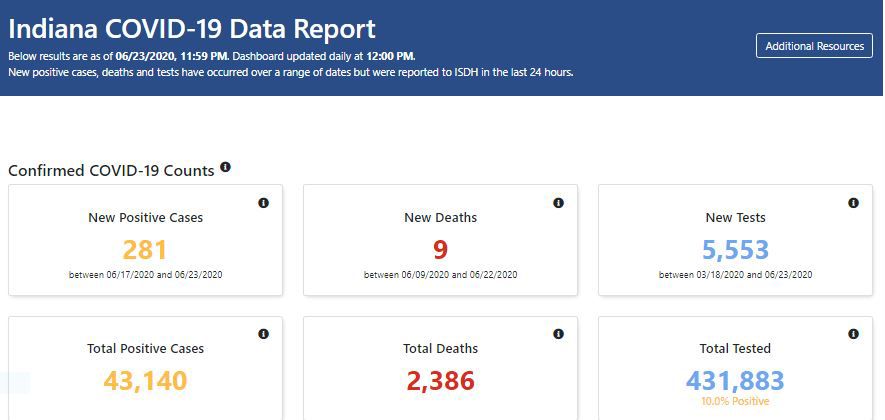This screenshot has width=885, height=420.
Task: Click the 43,140 total positive cases figure
Action: click(145, 381)
